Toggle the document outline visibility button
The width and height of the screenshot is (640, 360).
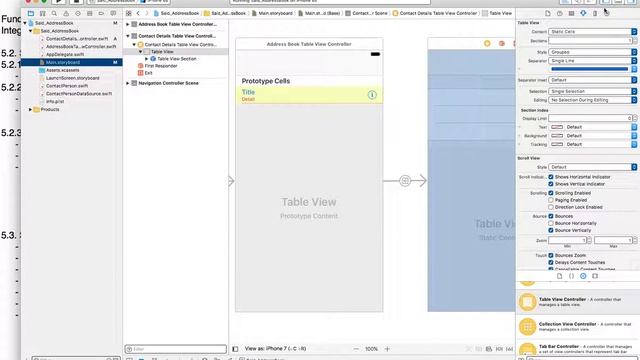click(x=235, y=349)
